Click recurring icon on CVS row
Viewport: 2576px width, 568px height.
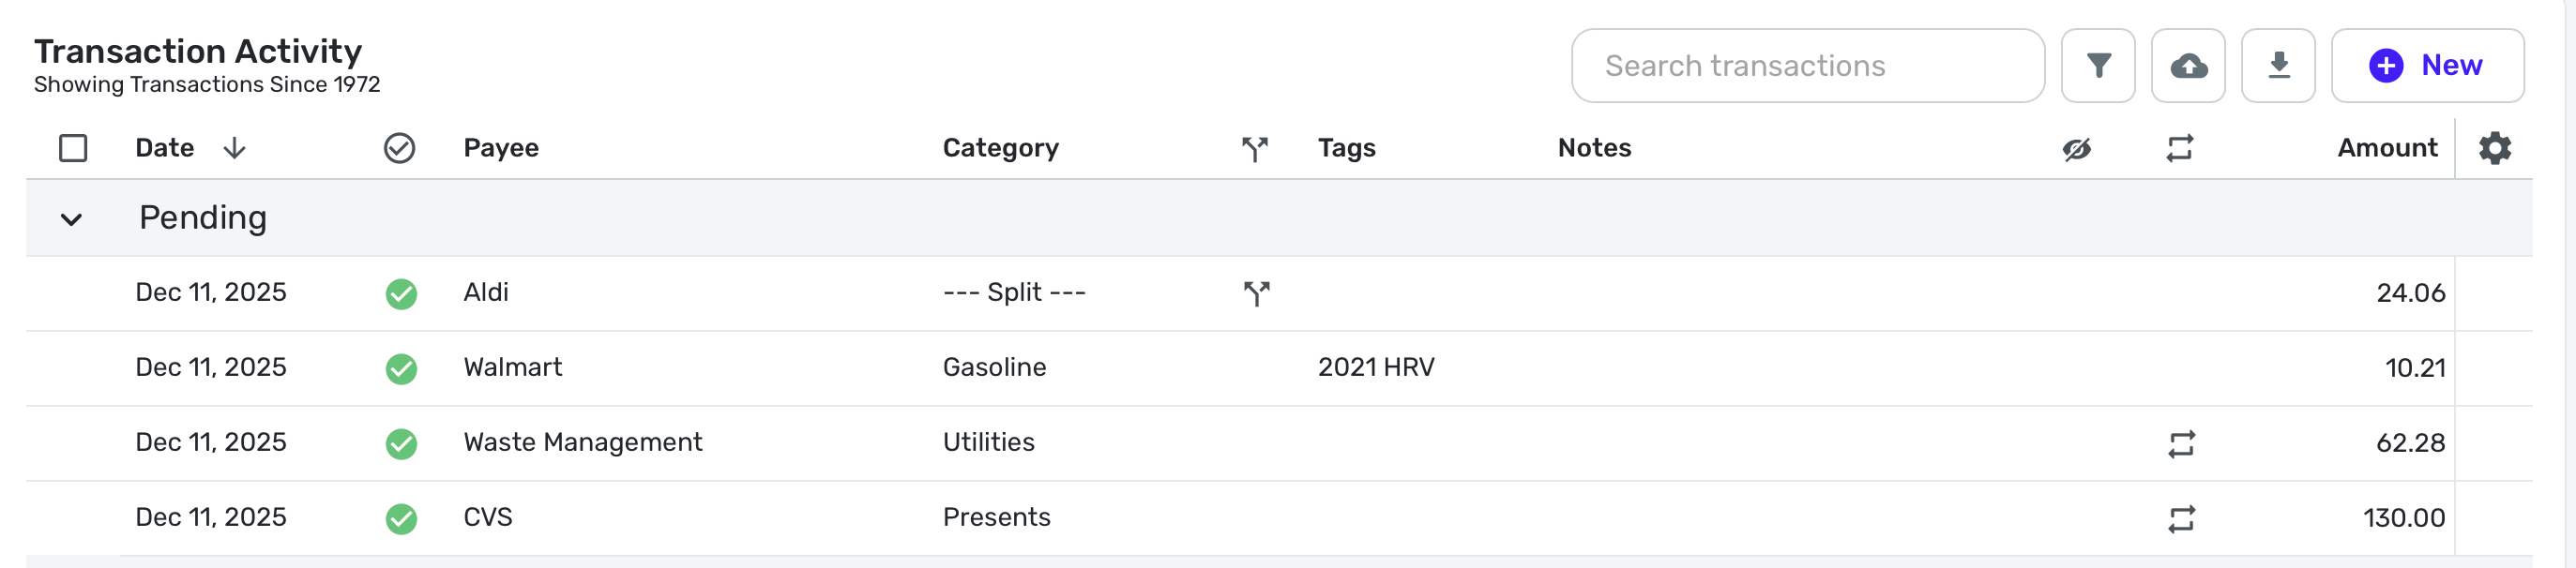[x=2181, y=518]
